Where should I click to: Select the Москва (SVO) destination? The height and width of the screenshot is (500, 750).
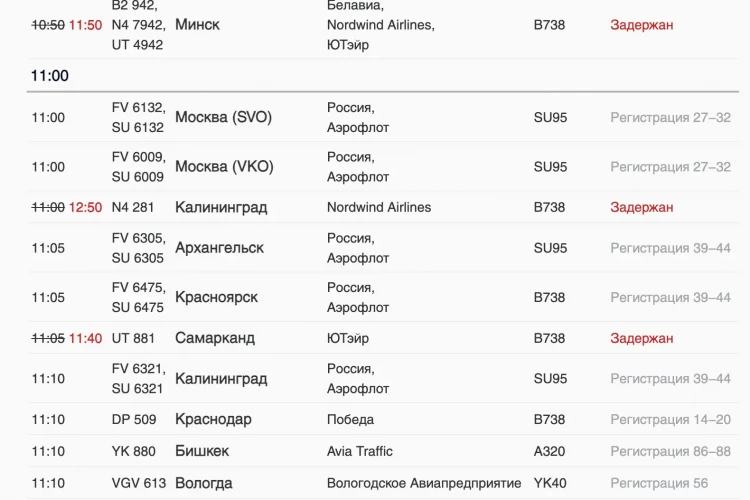[223, 117]
